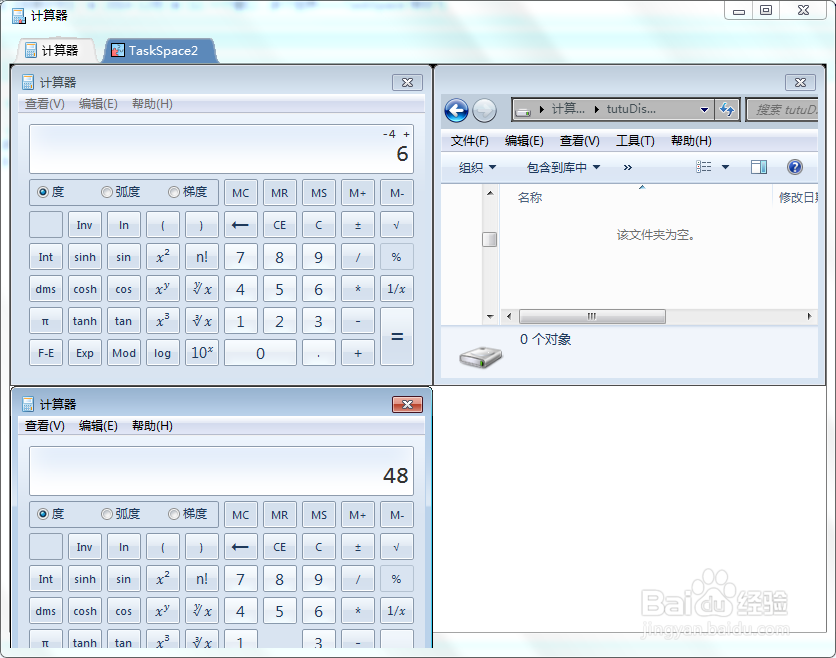This screenshot has height=658, width=836.
Task: Click the horizontal scrollbar thumb in Explorer
Action: (592, 316)
